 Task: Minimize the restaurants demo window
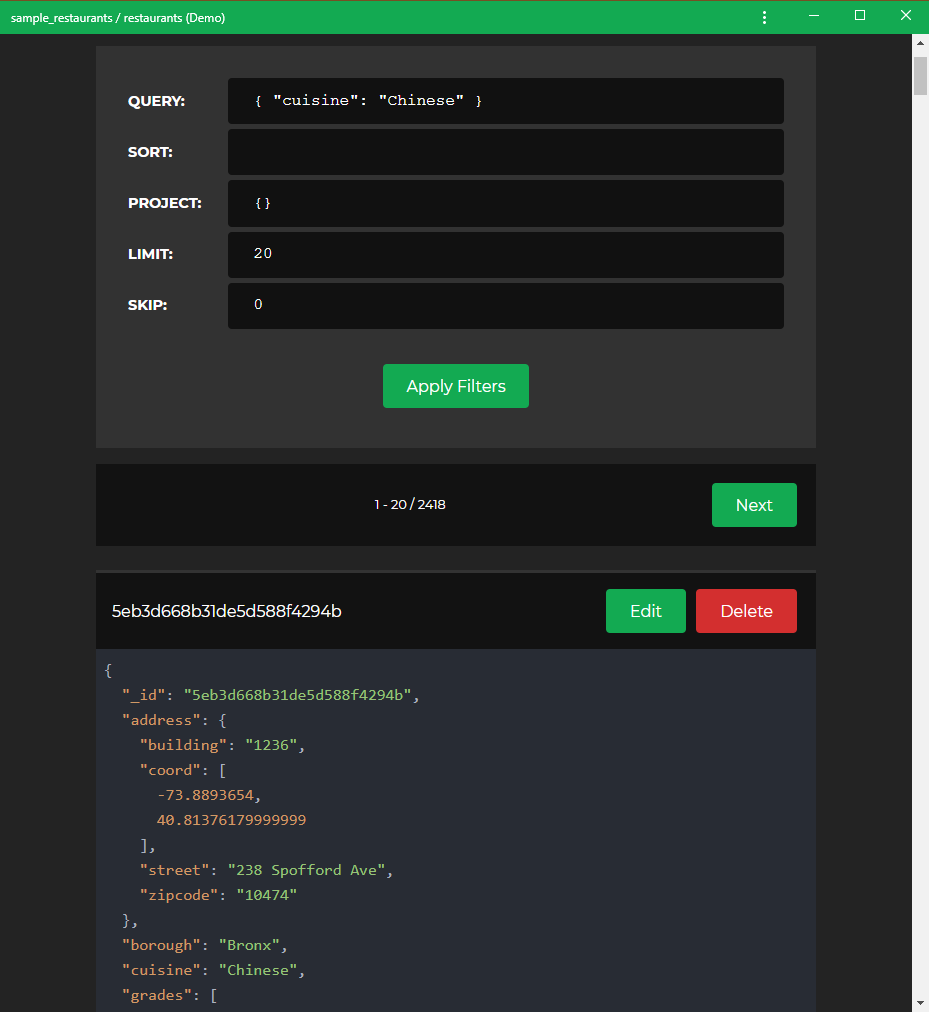(814, 16)
